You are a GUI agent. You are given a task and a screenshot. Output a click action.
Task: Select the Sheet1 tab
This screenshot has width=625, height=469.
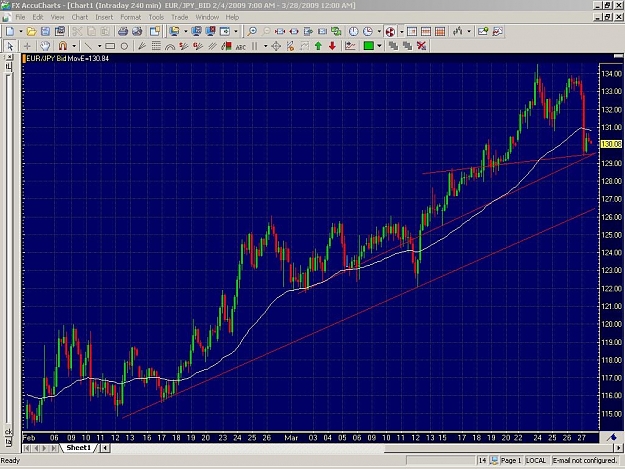(79, 448)
